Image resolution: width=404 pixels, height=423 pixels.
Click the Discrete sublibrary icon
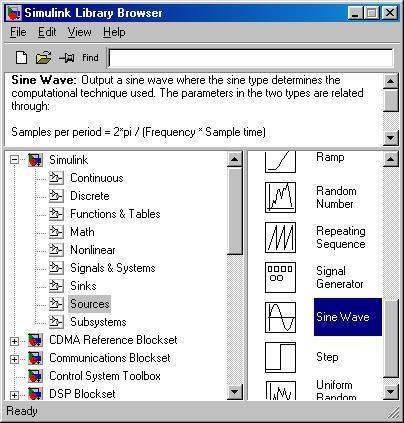pos(56,196)
